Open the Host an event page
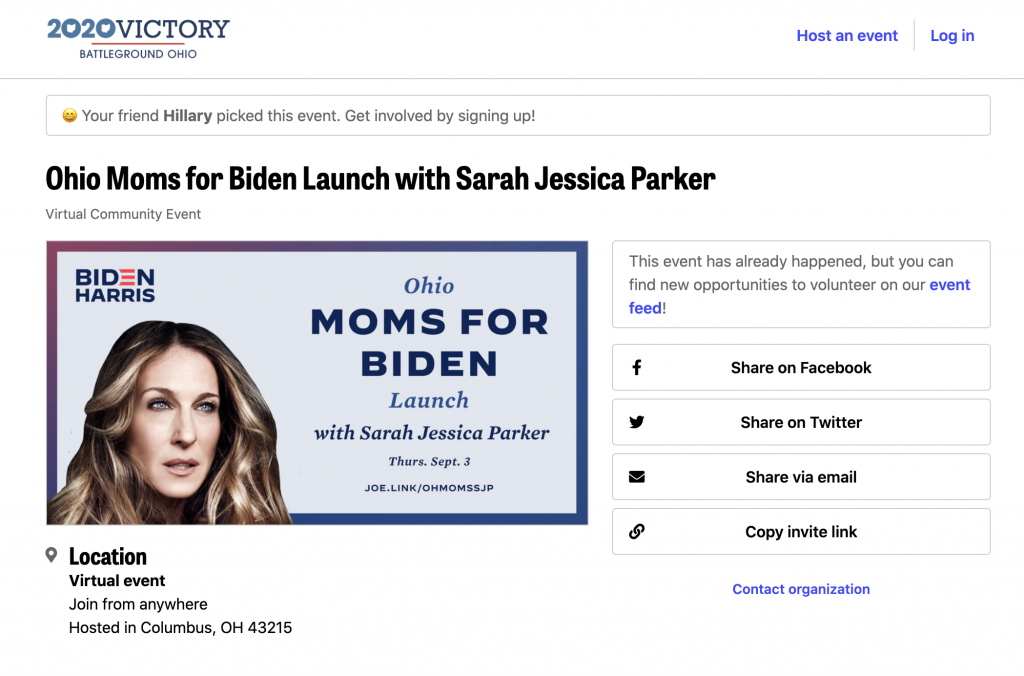This screenshot has height=676, width=1024. click(x=847, y=36)
